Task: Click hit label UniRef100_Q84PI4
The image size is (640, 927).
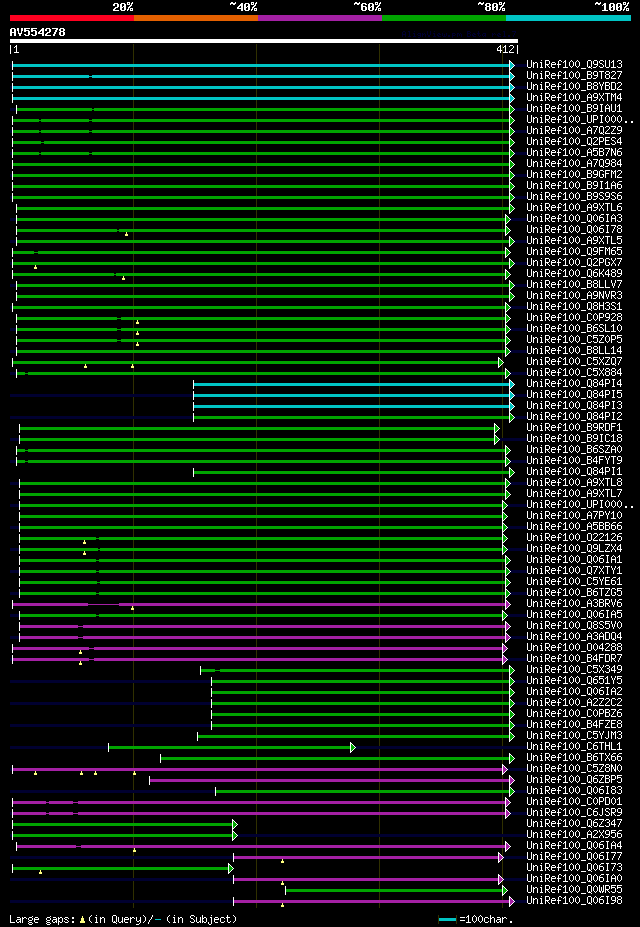Action: point(574,384)
